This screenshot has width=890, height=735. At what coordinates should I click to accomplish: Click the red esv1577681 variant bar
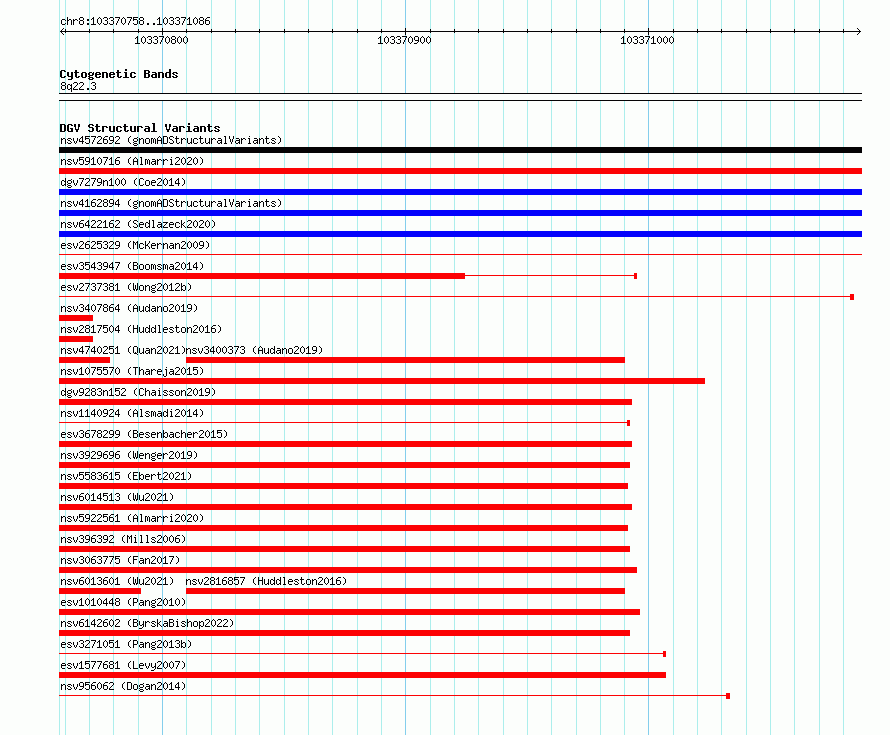(x=363, y=675)
